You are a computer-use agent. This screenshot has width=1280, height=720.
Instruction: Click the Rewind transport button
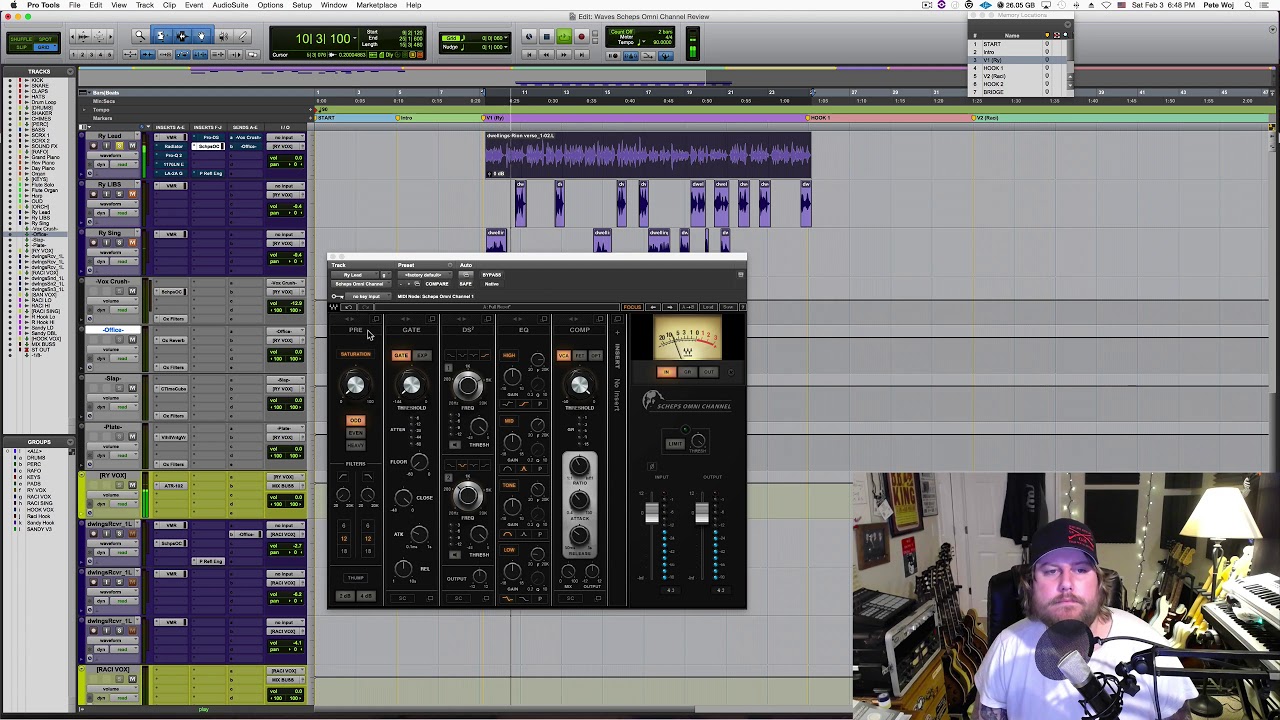coord(546,55)
